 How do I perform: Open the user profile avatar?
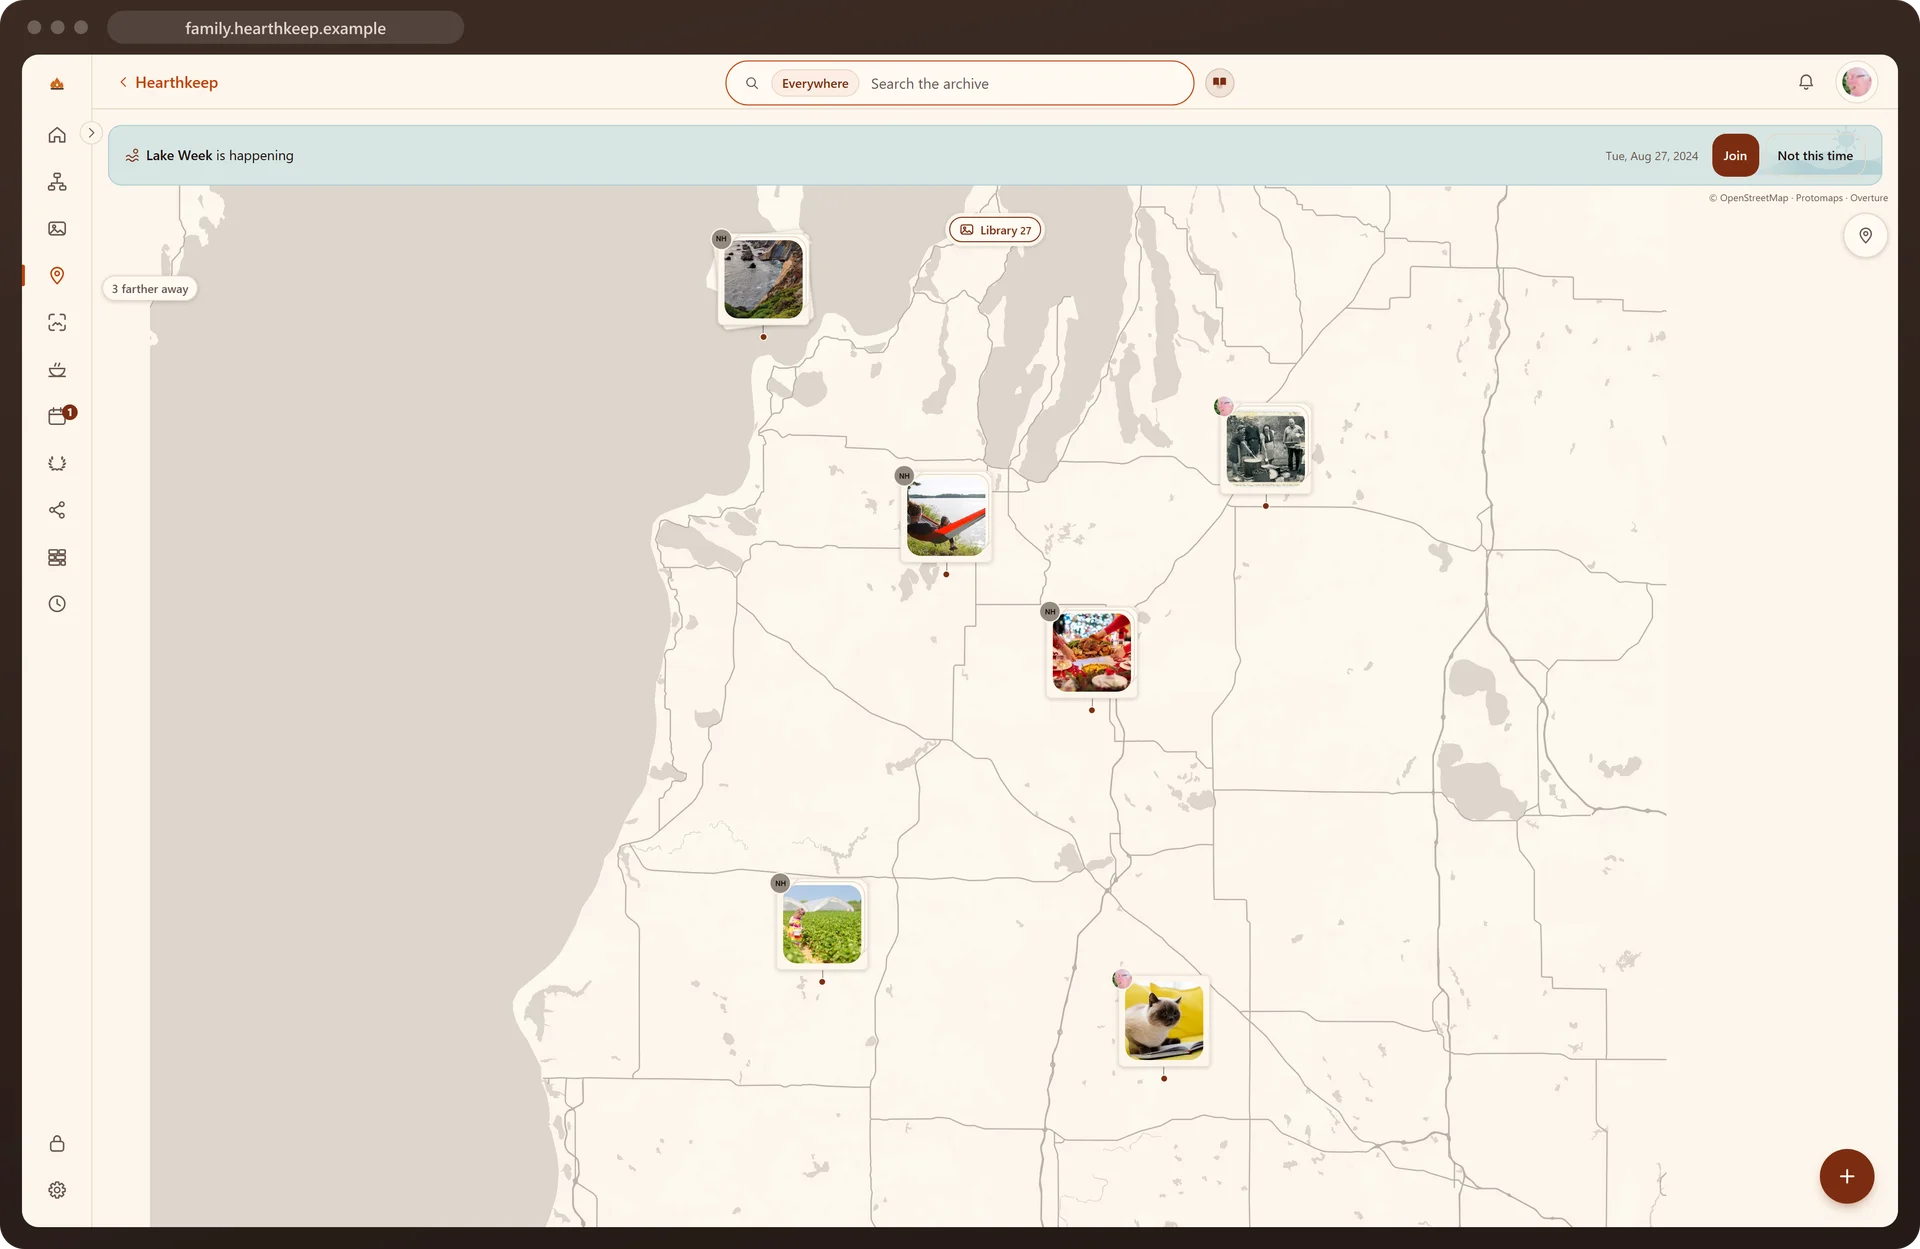[x=1857, y=82]
